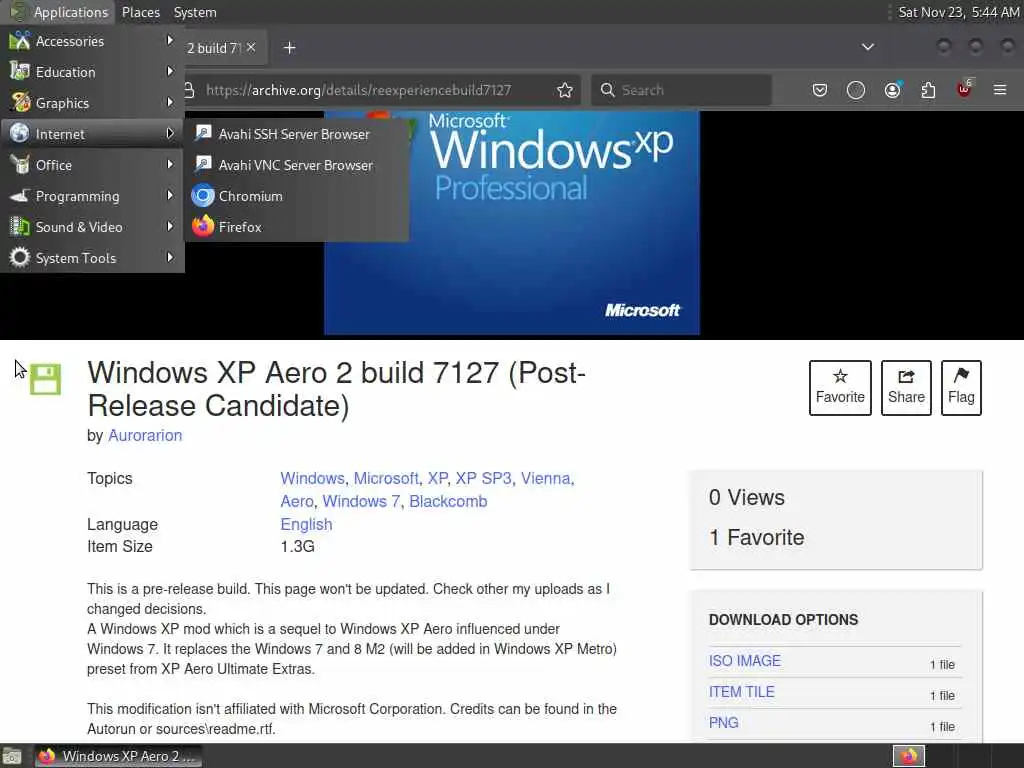Open the PNG download option
The image size is (1024, 768).
click(x=724, y=723)
